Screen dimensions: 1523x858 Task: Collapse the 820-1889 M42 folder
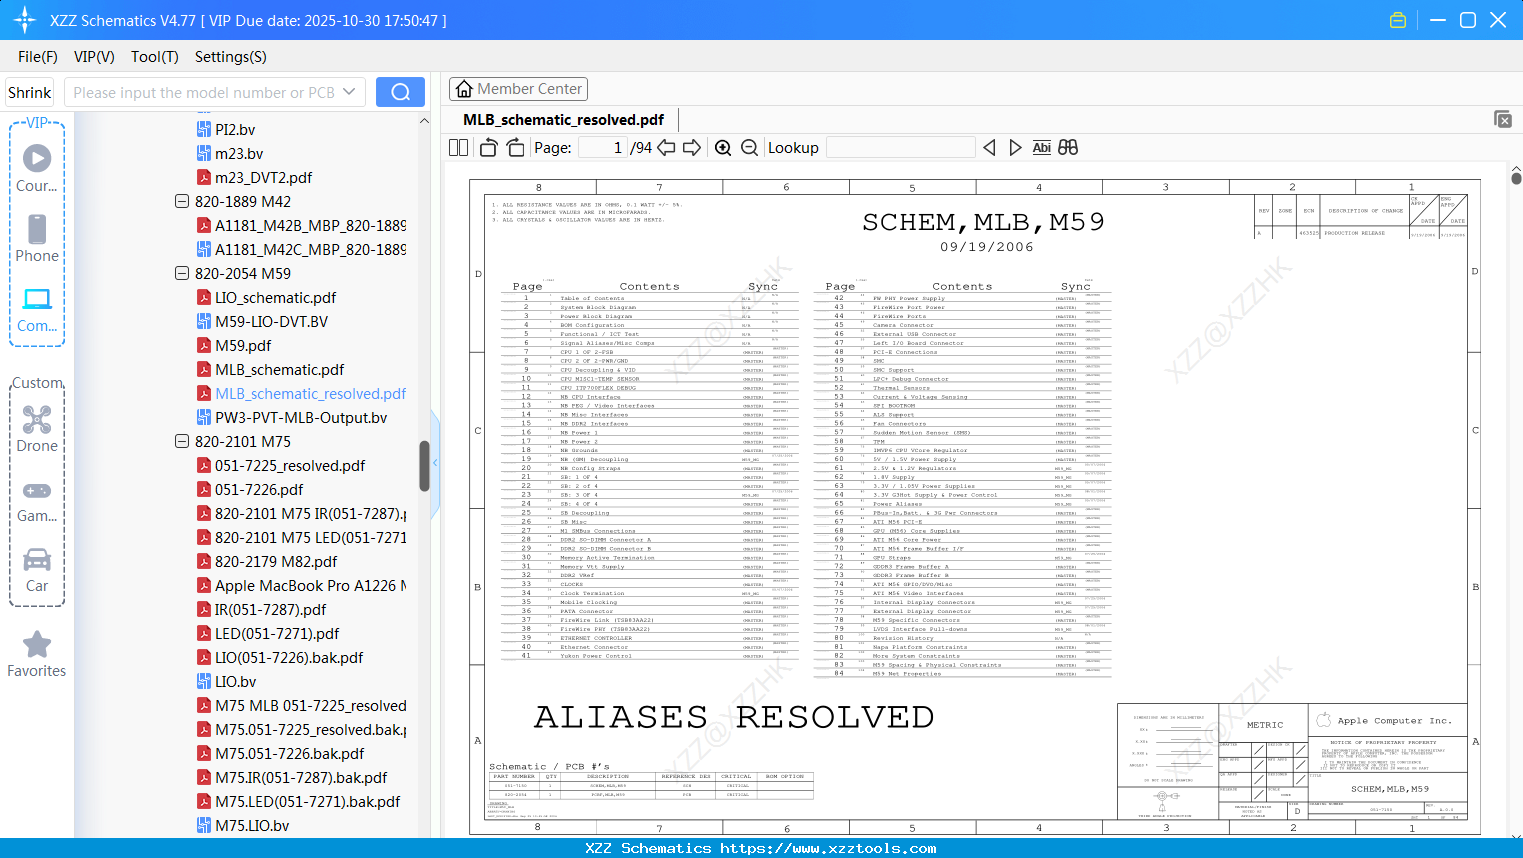coord(182,201)
